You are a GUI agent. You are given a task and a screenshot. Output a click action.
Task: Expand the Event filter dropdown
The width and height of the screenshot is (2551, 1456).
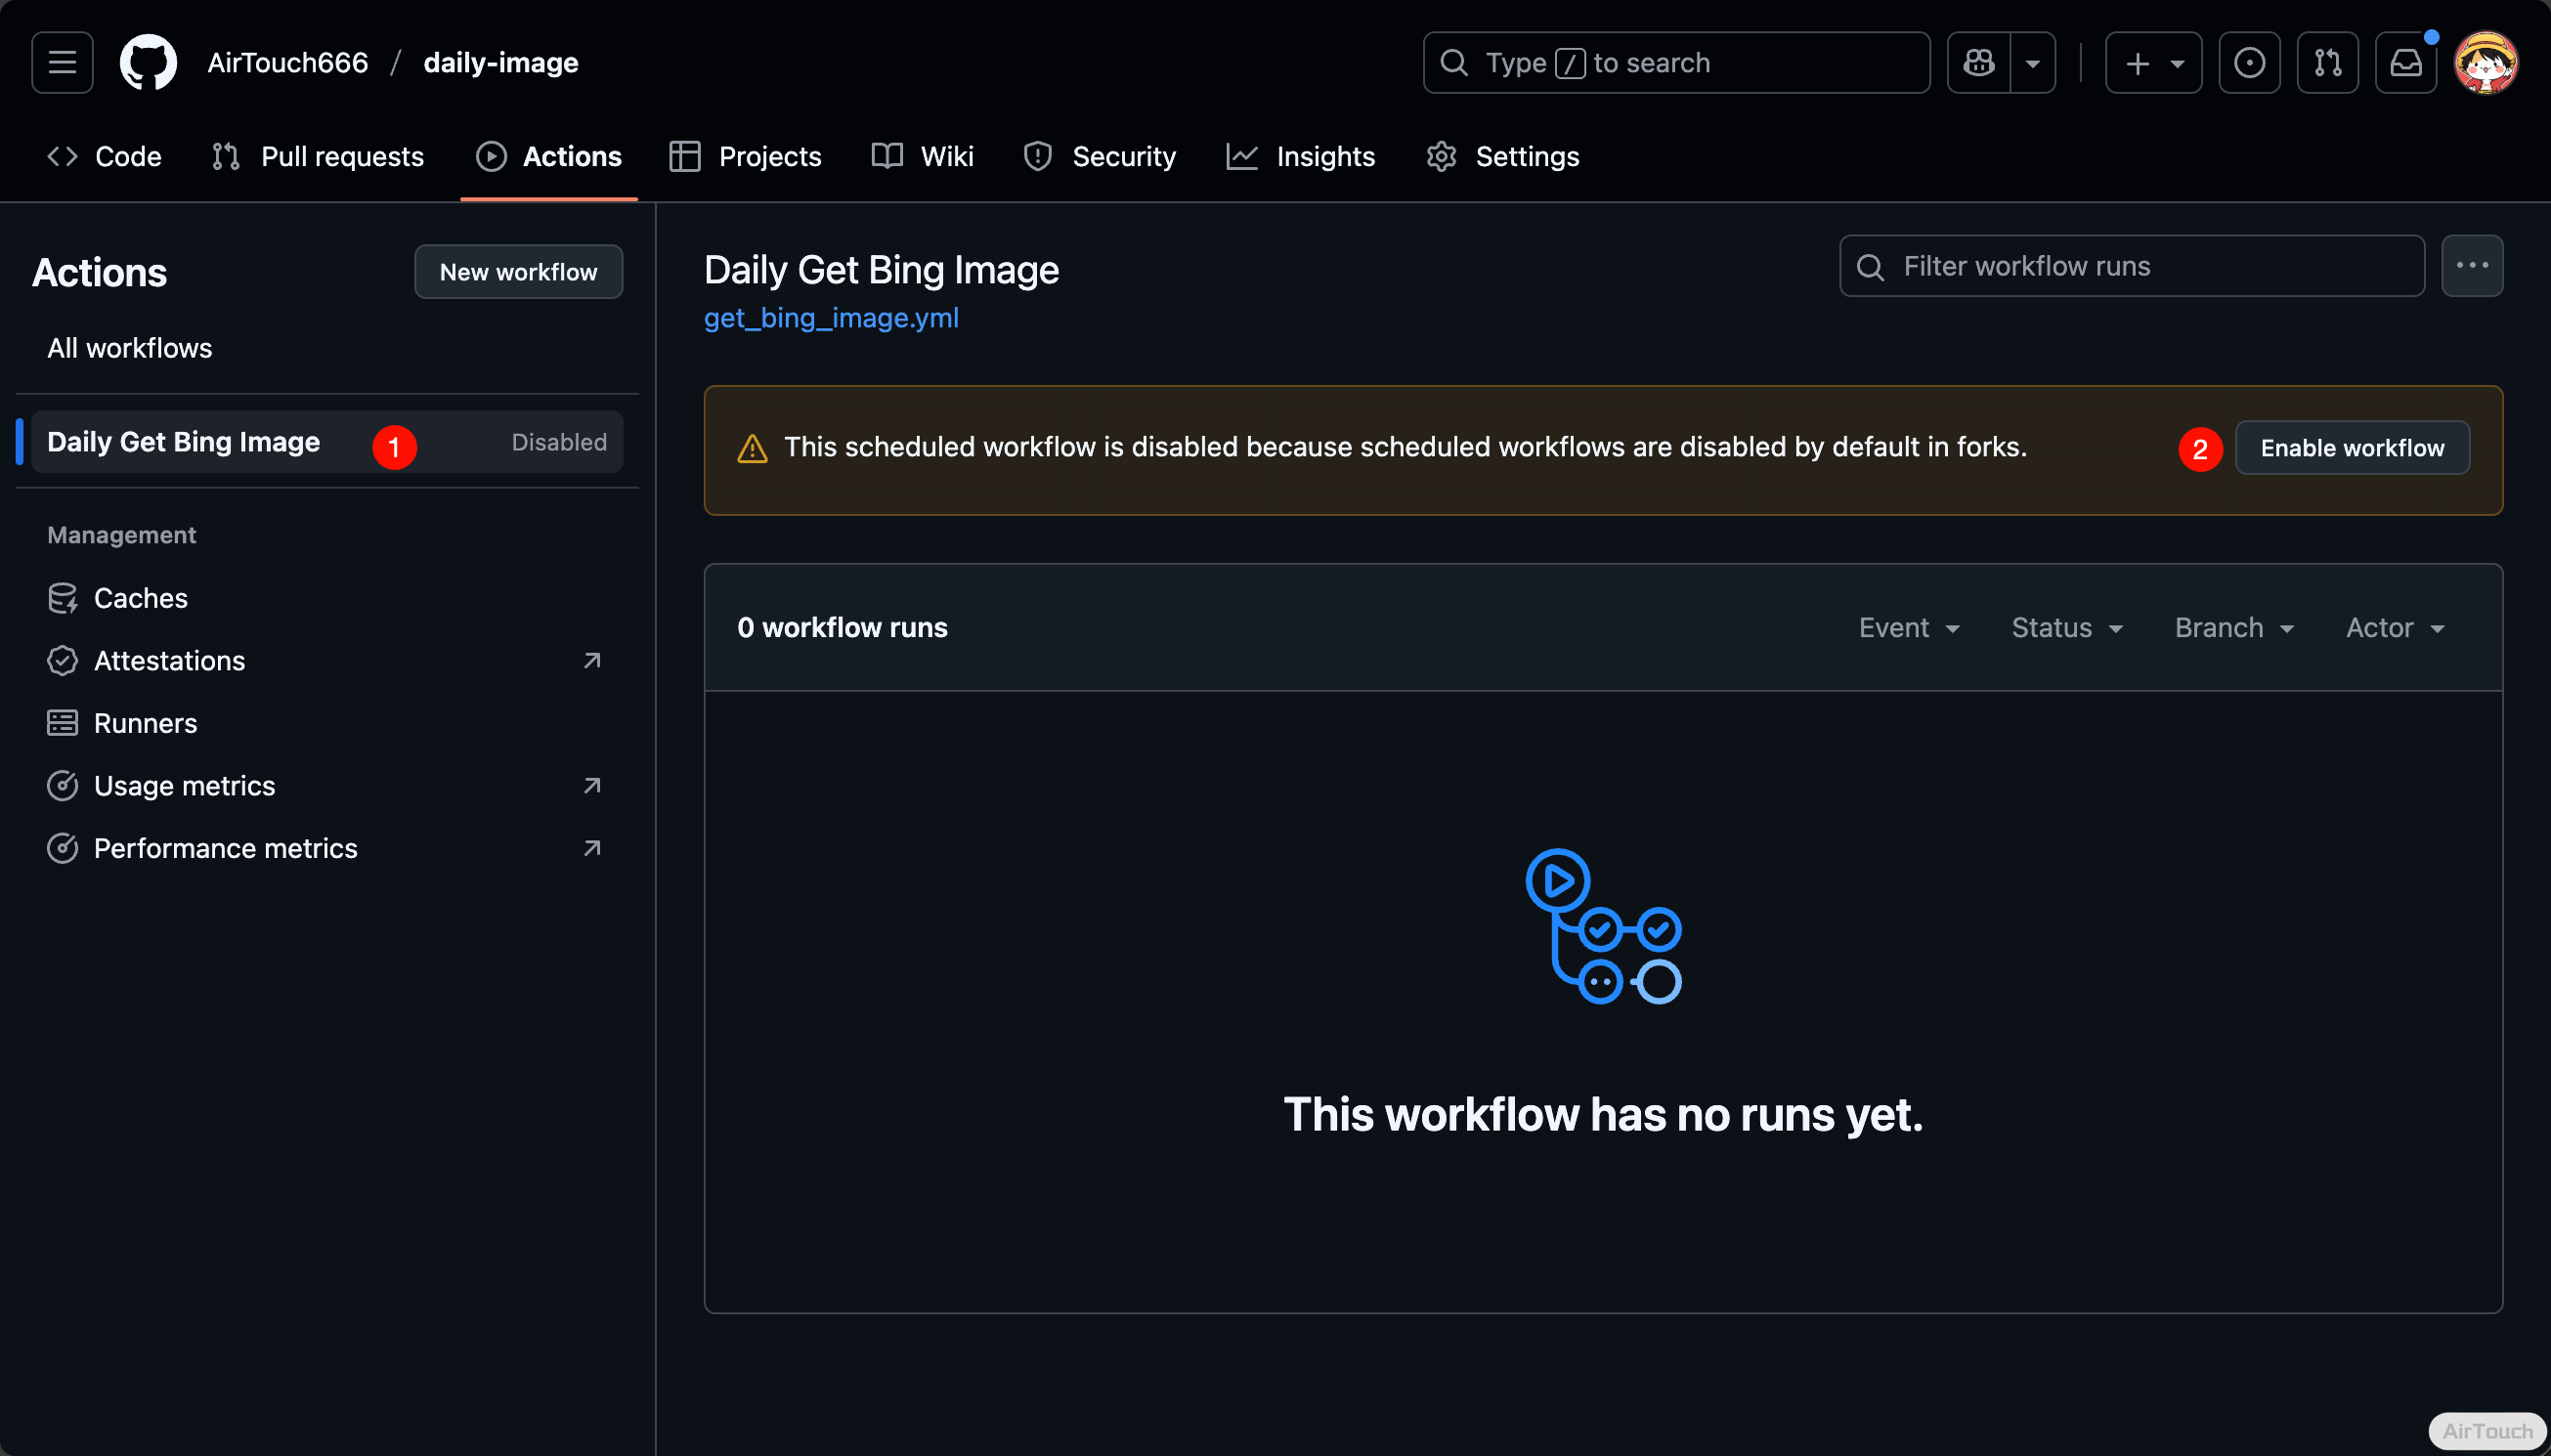(x=1908, y=628)
